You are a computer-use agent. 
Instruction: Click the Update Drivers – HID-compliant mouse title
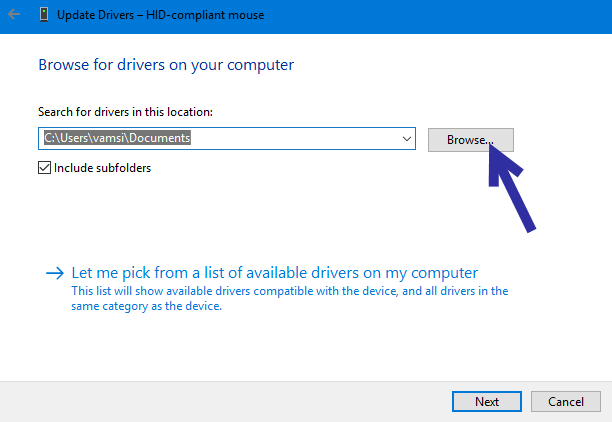160,15
